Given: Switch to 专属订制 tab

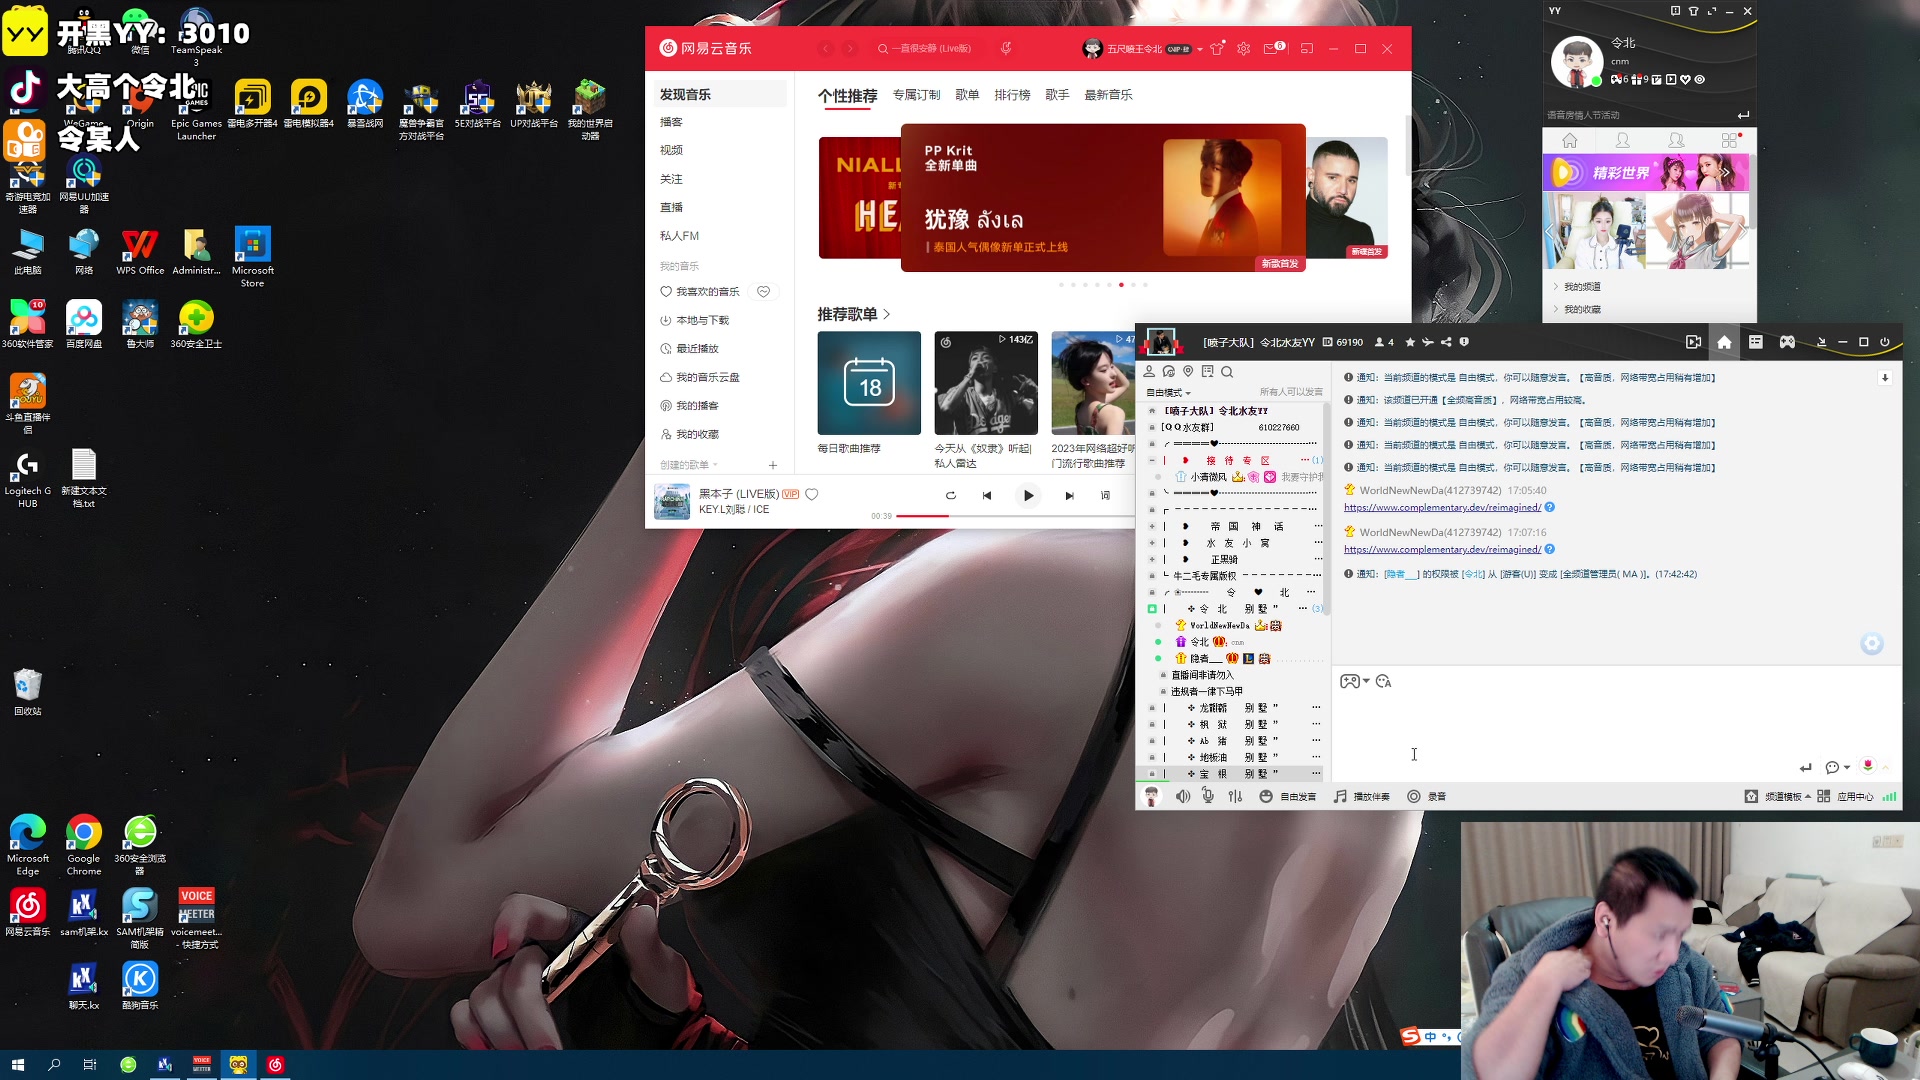Looking at the screenshot, I should 916,95.
